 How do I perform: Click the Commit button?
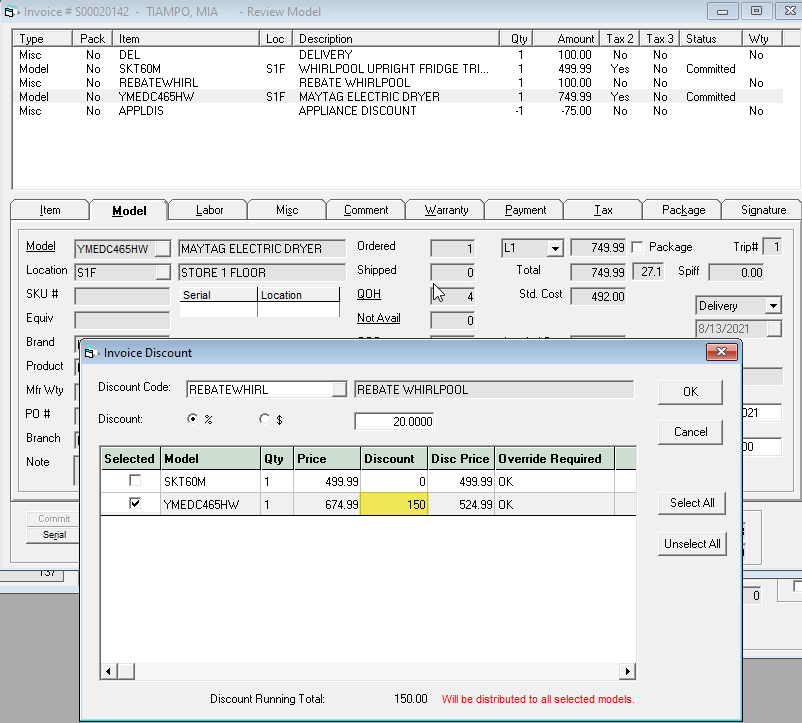[x=54, y=518]
